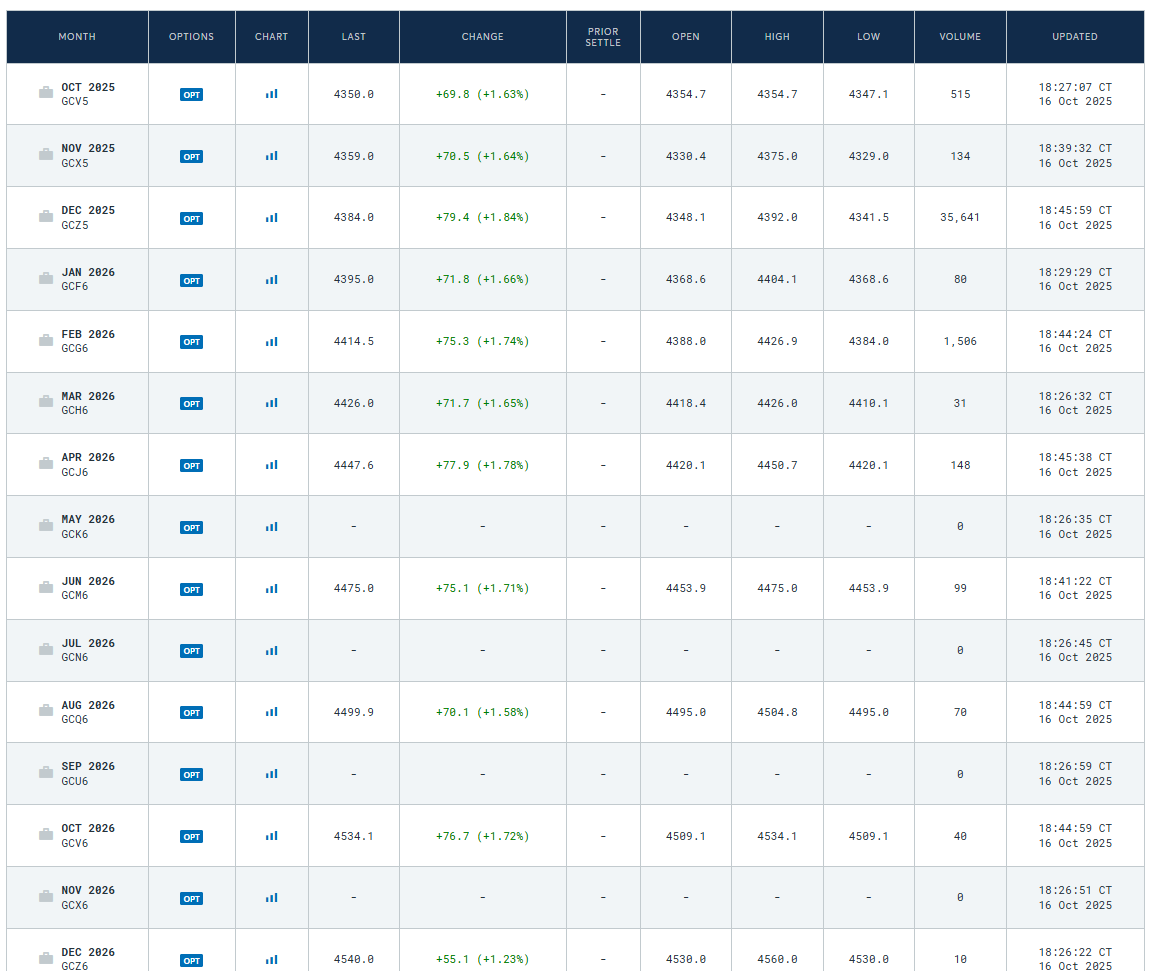The height and width of the screenshot is (971, 1156).
Task: Click the LAST column header
Action: (354, 37)
